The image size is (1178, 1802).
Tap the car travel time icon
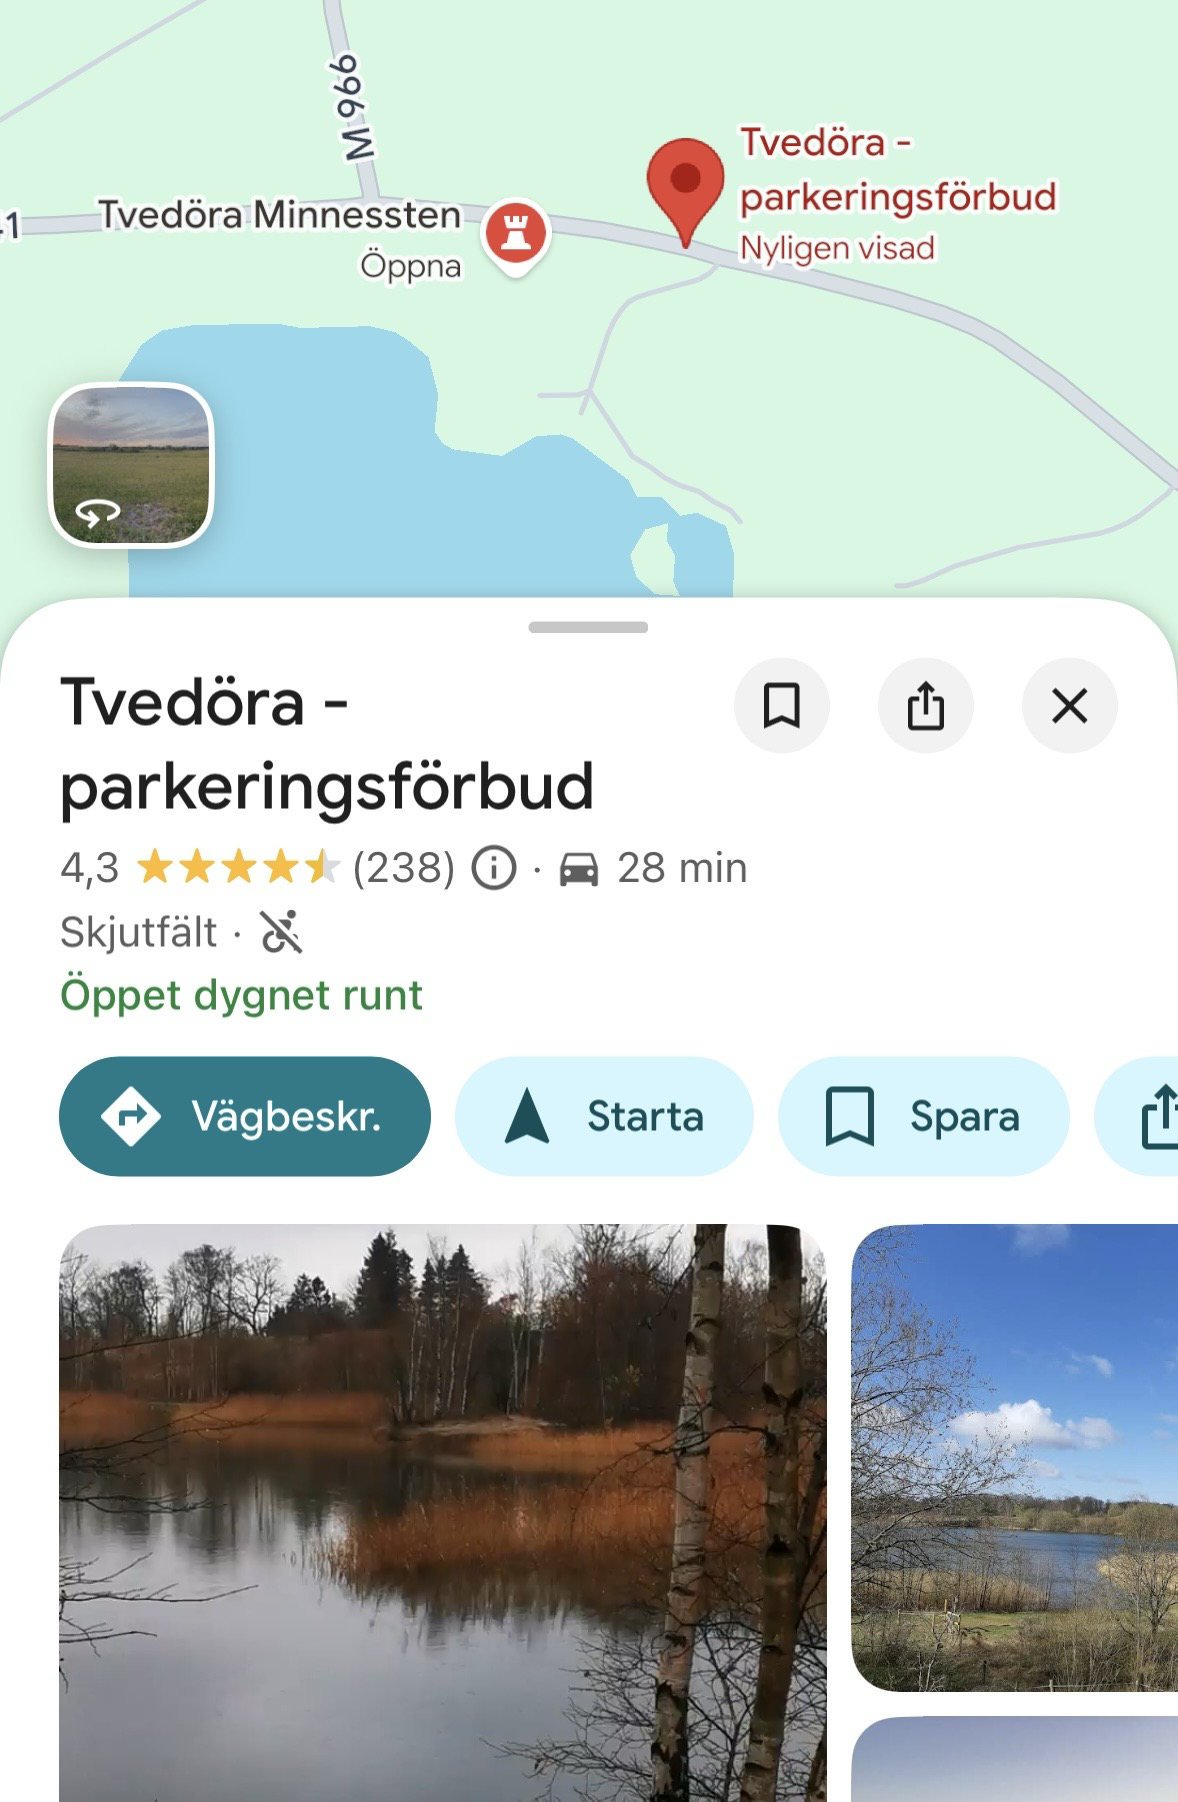[579, 869]
